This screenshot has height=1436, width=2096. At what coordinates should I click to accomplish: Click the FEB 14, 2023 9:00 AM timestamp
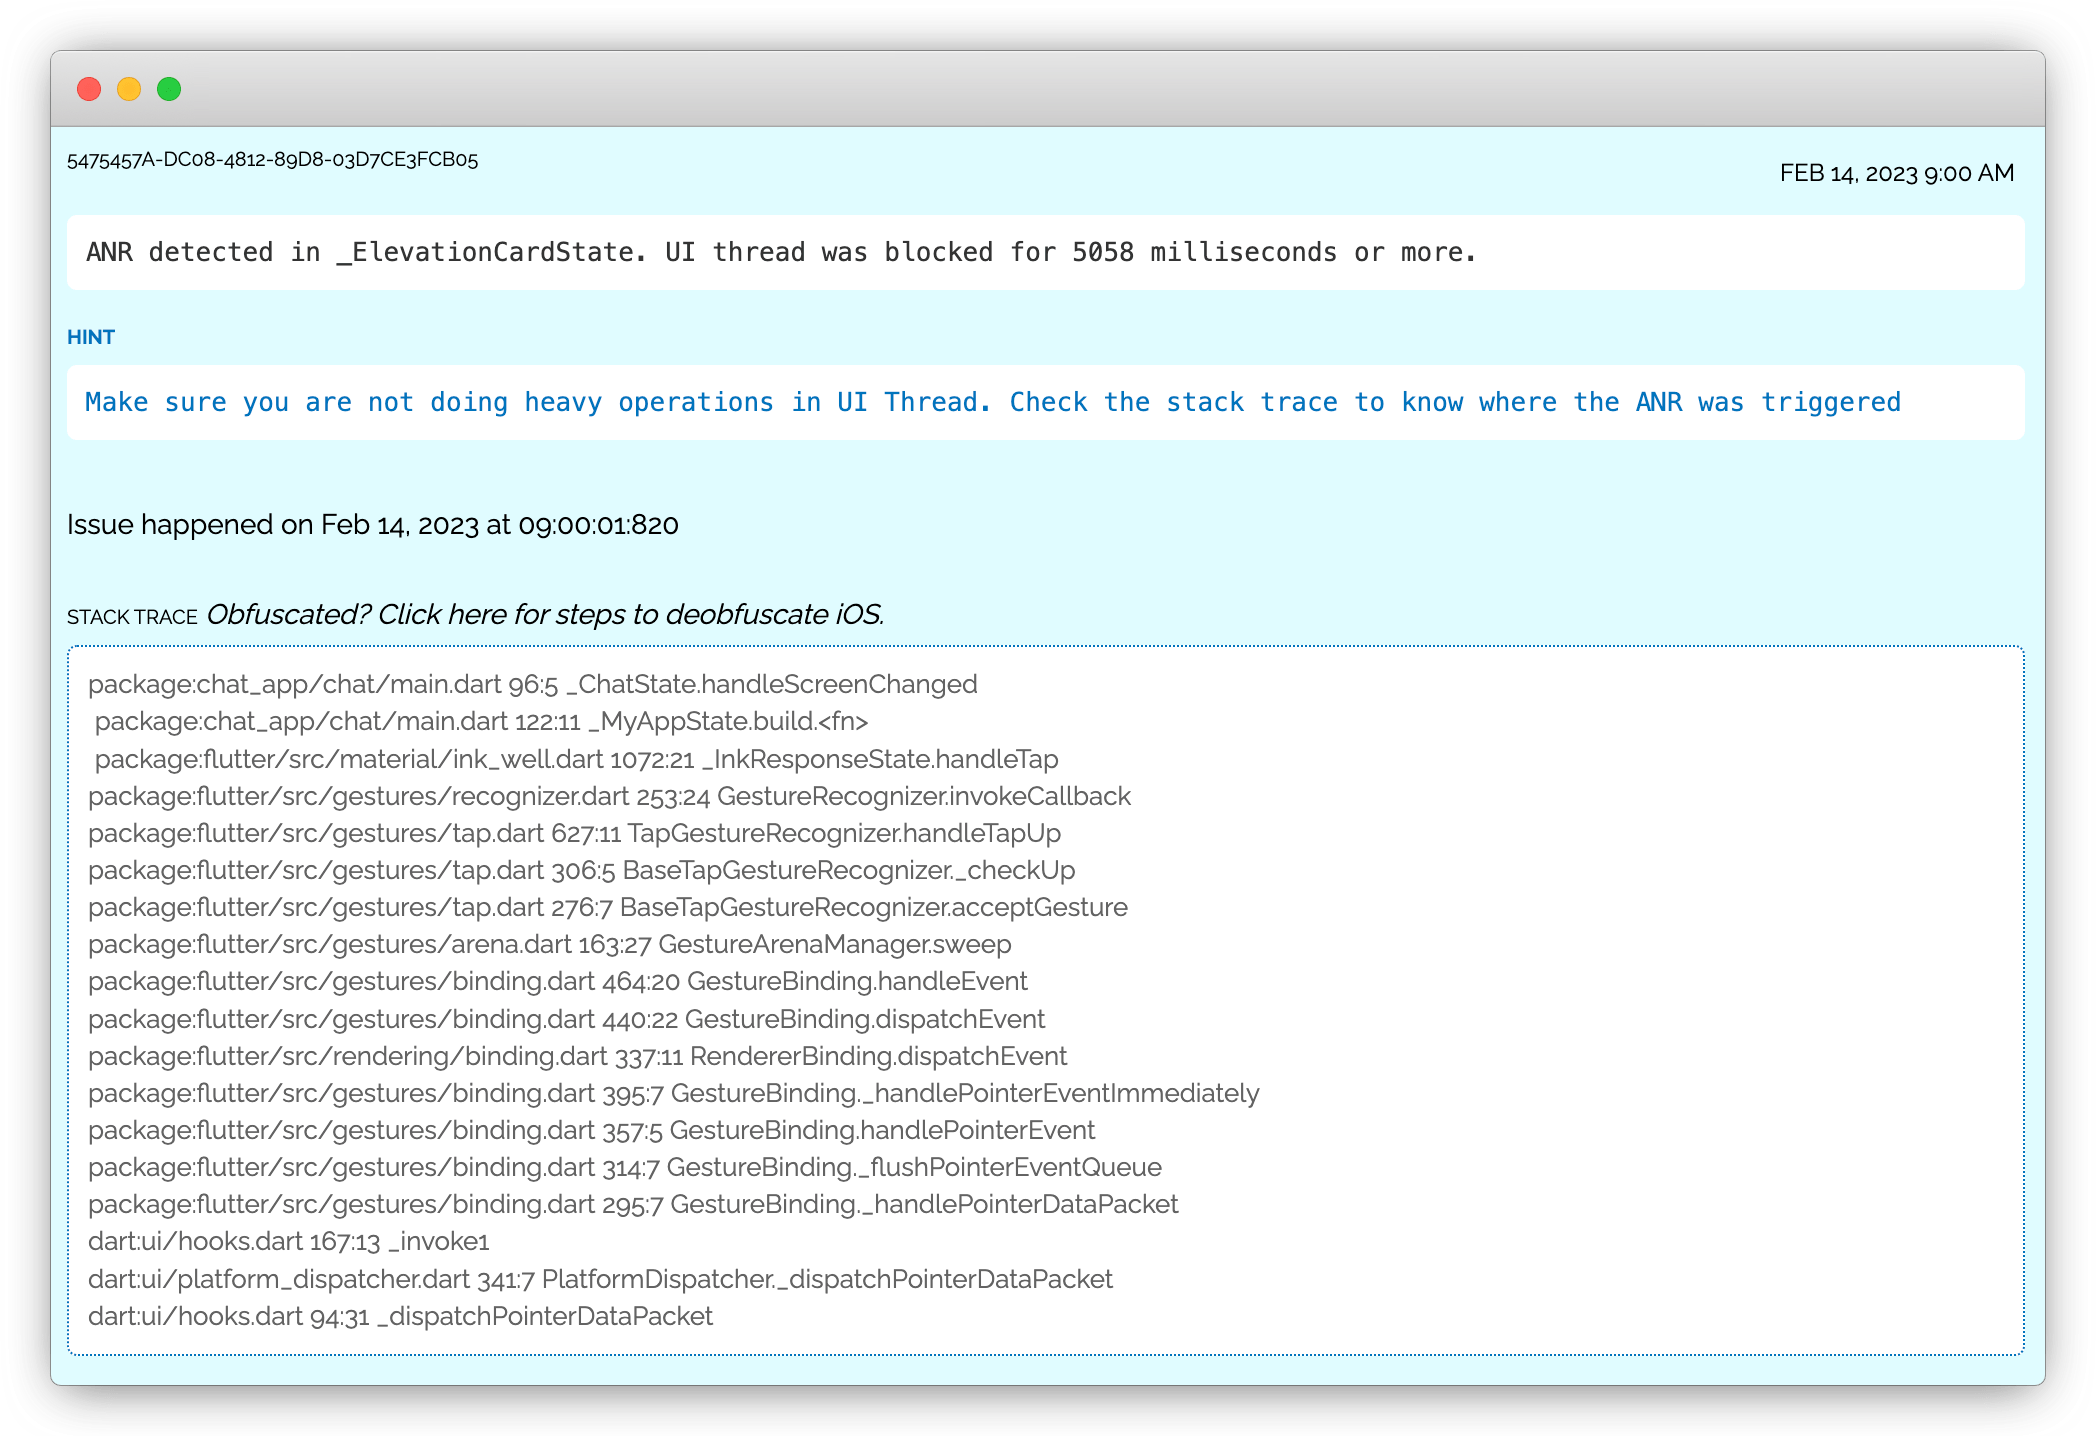point(1895,173)
